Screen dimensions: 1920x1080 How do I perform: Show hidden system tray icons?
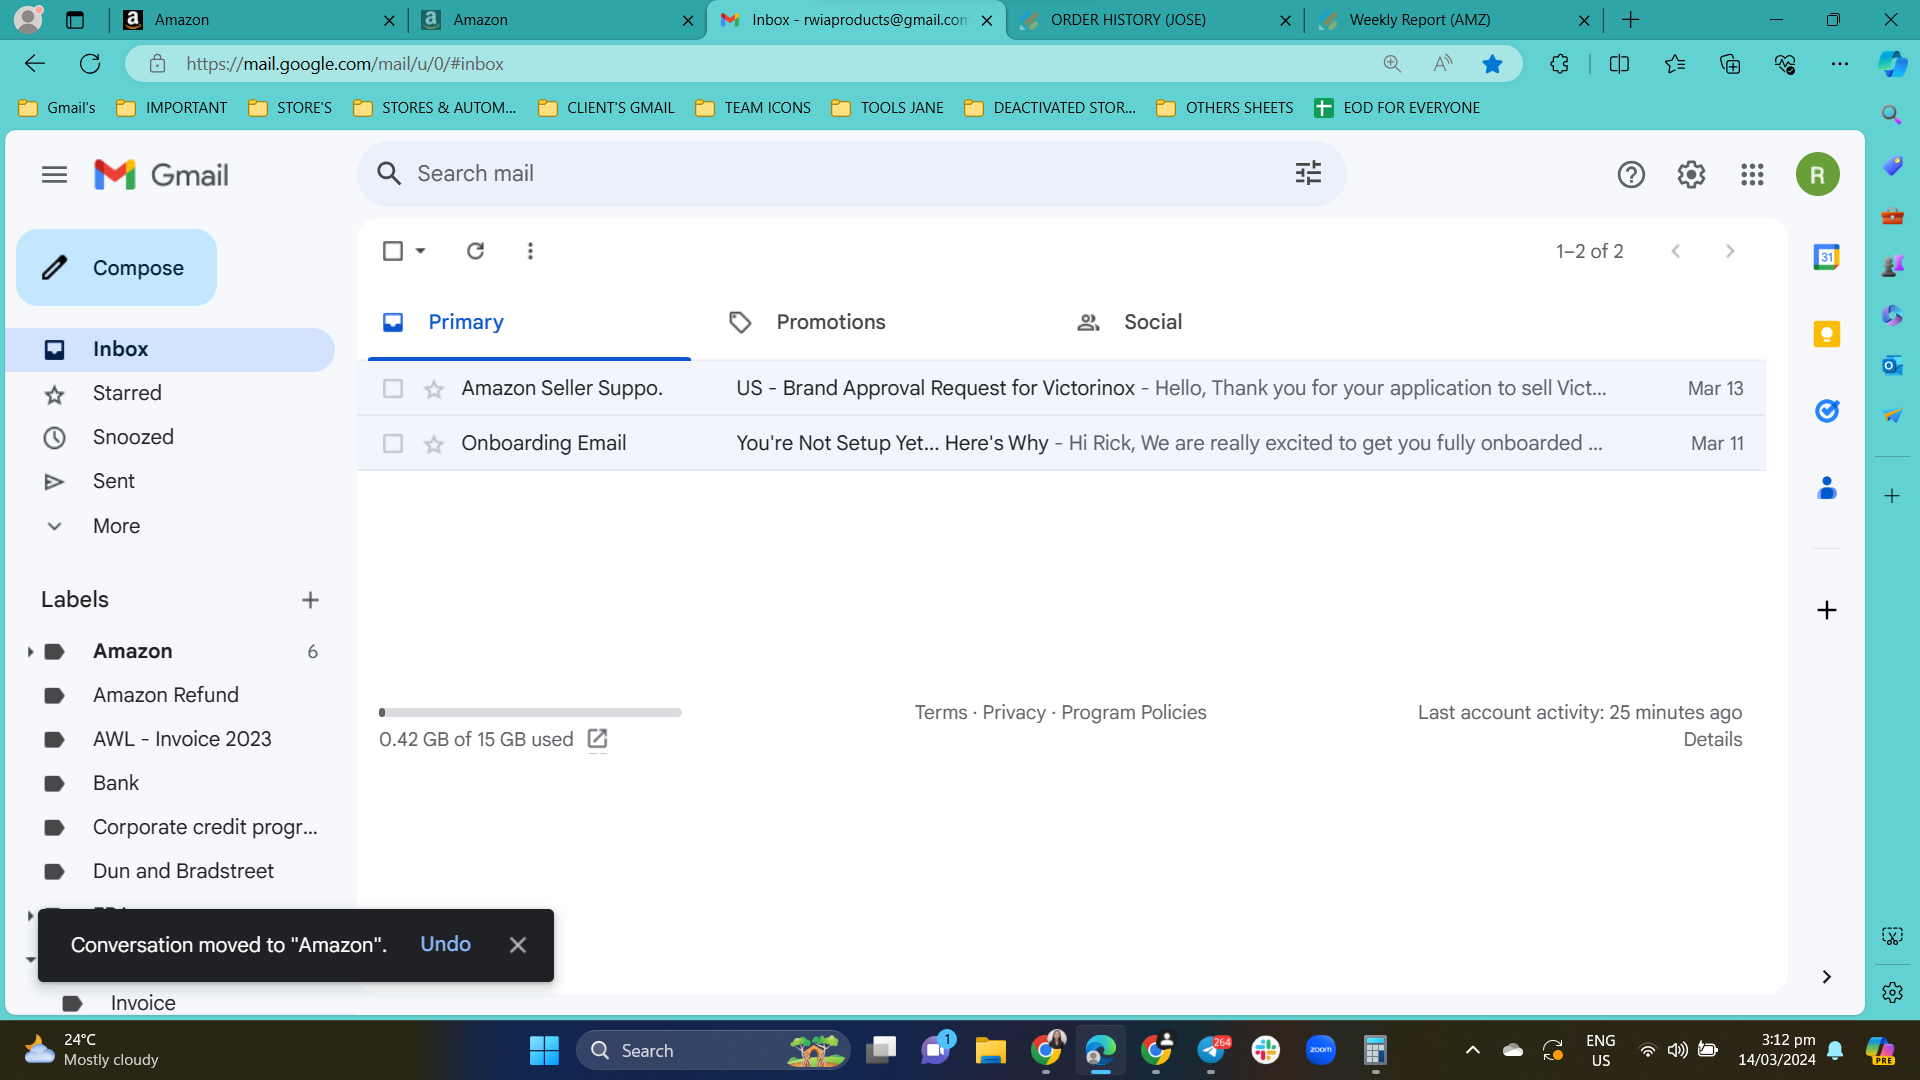[x=1472, y=1050]
